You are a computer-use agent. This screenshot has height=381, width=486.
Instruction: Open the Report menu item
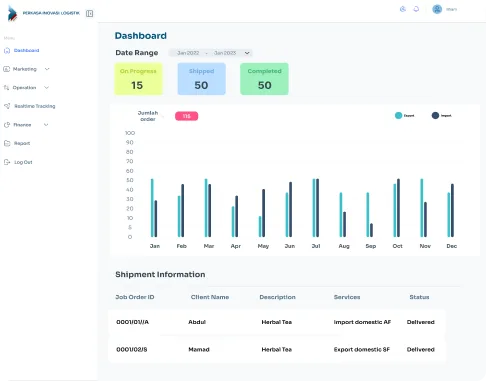[x=22, y=143]
